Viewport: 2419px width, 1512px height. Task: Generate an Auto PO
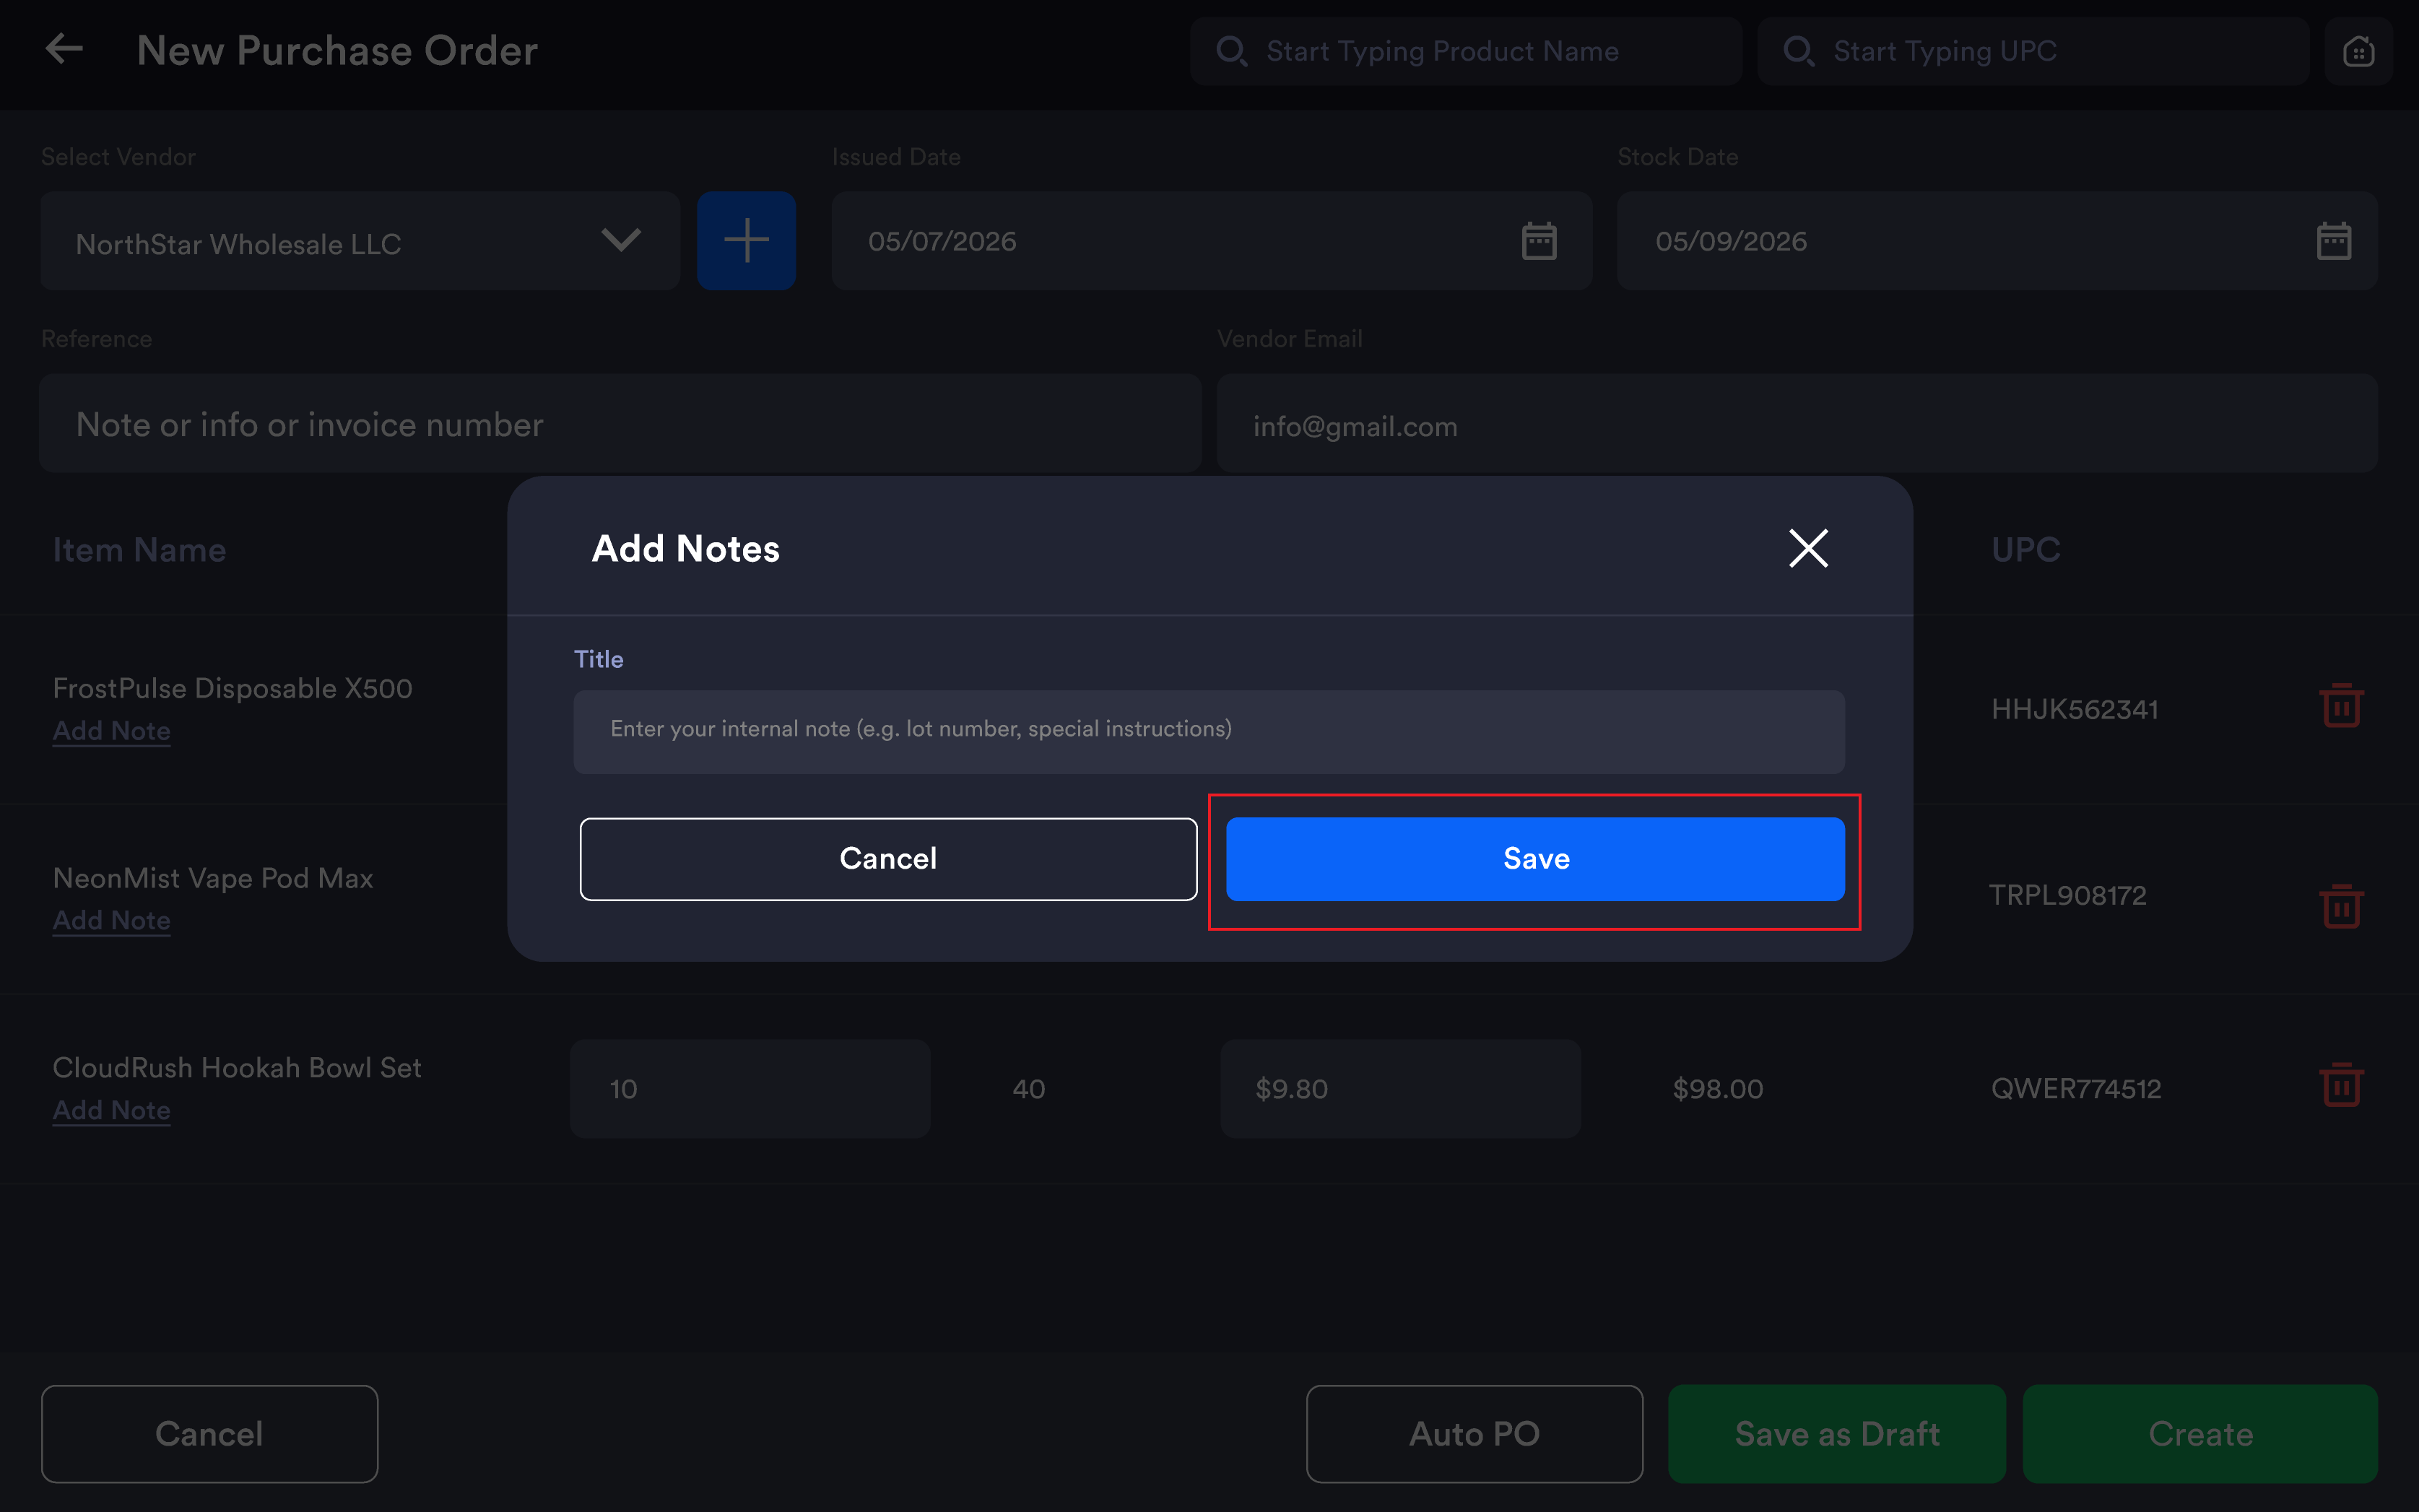(1474, 1434)
